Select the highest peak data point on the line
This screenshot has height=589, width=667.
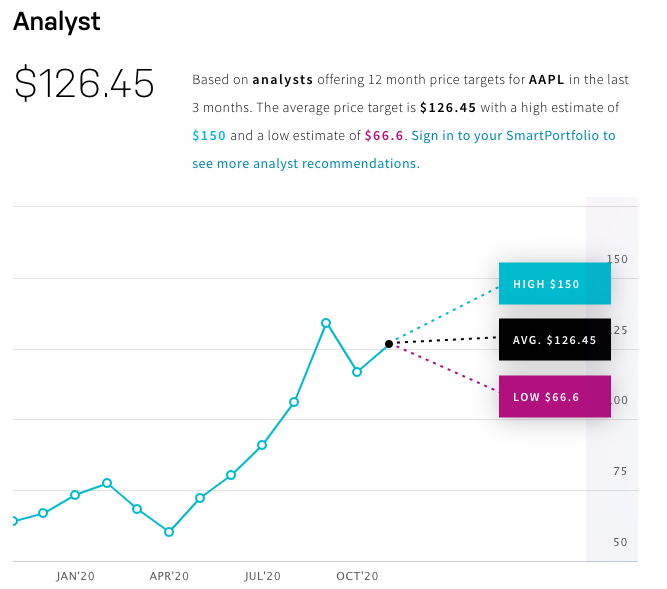click(326, 323)
